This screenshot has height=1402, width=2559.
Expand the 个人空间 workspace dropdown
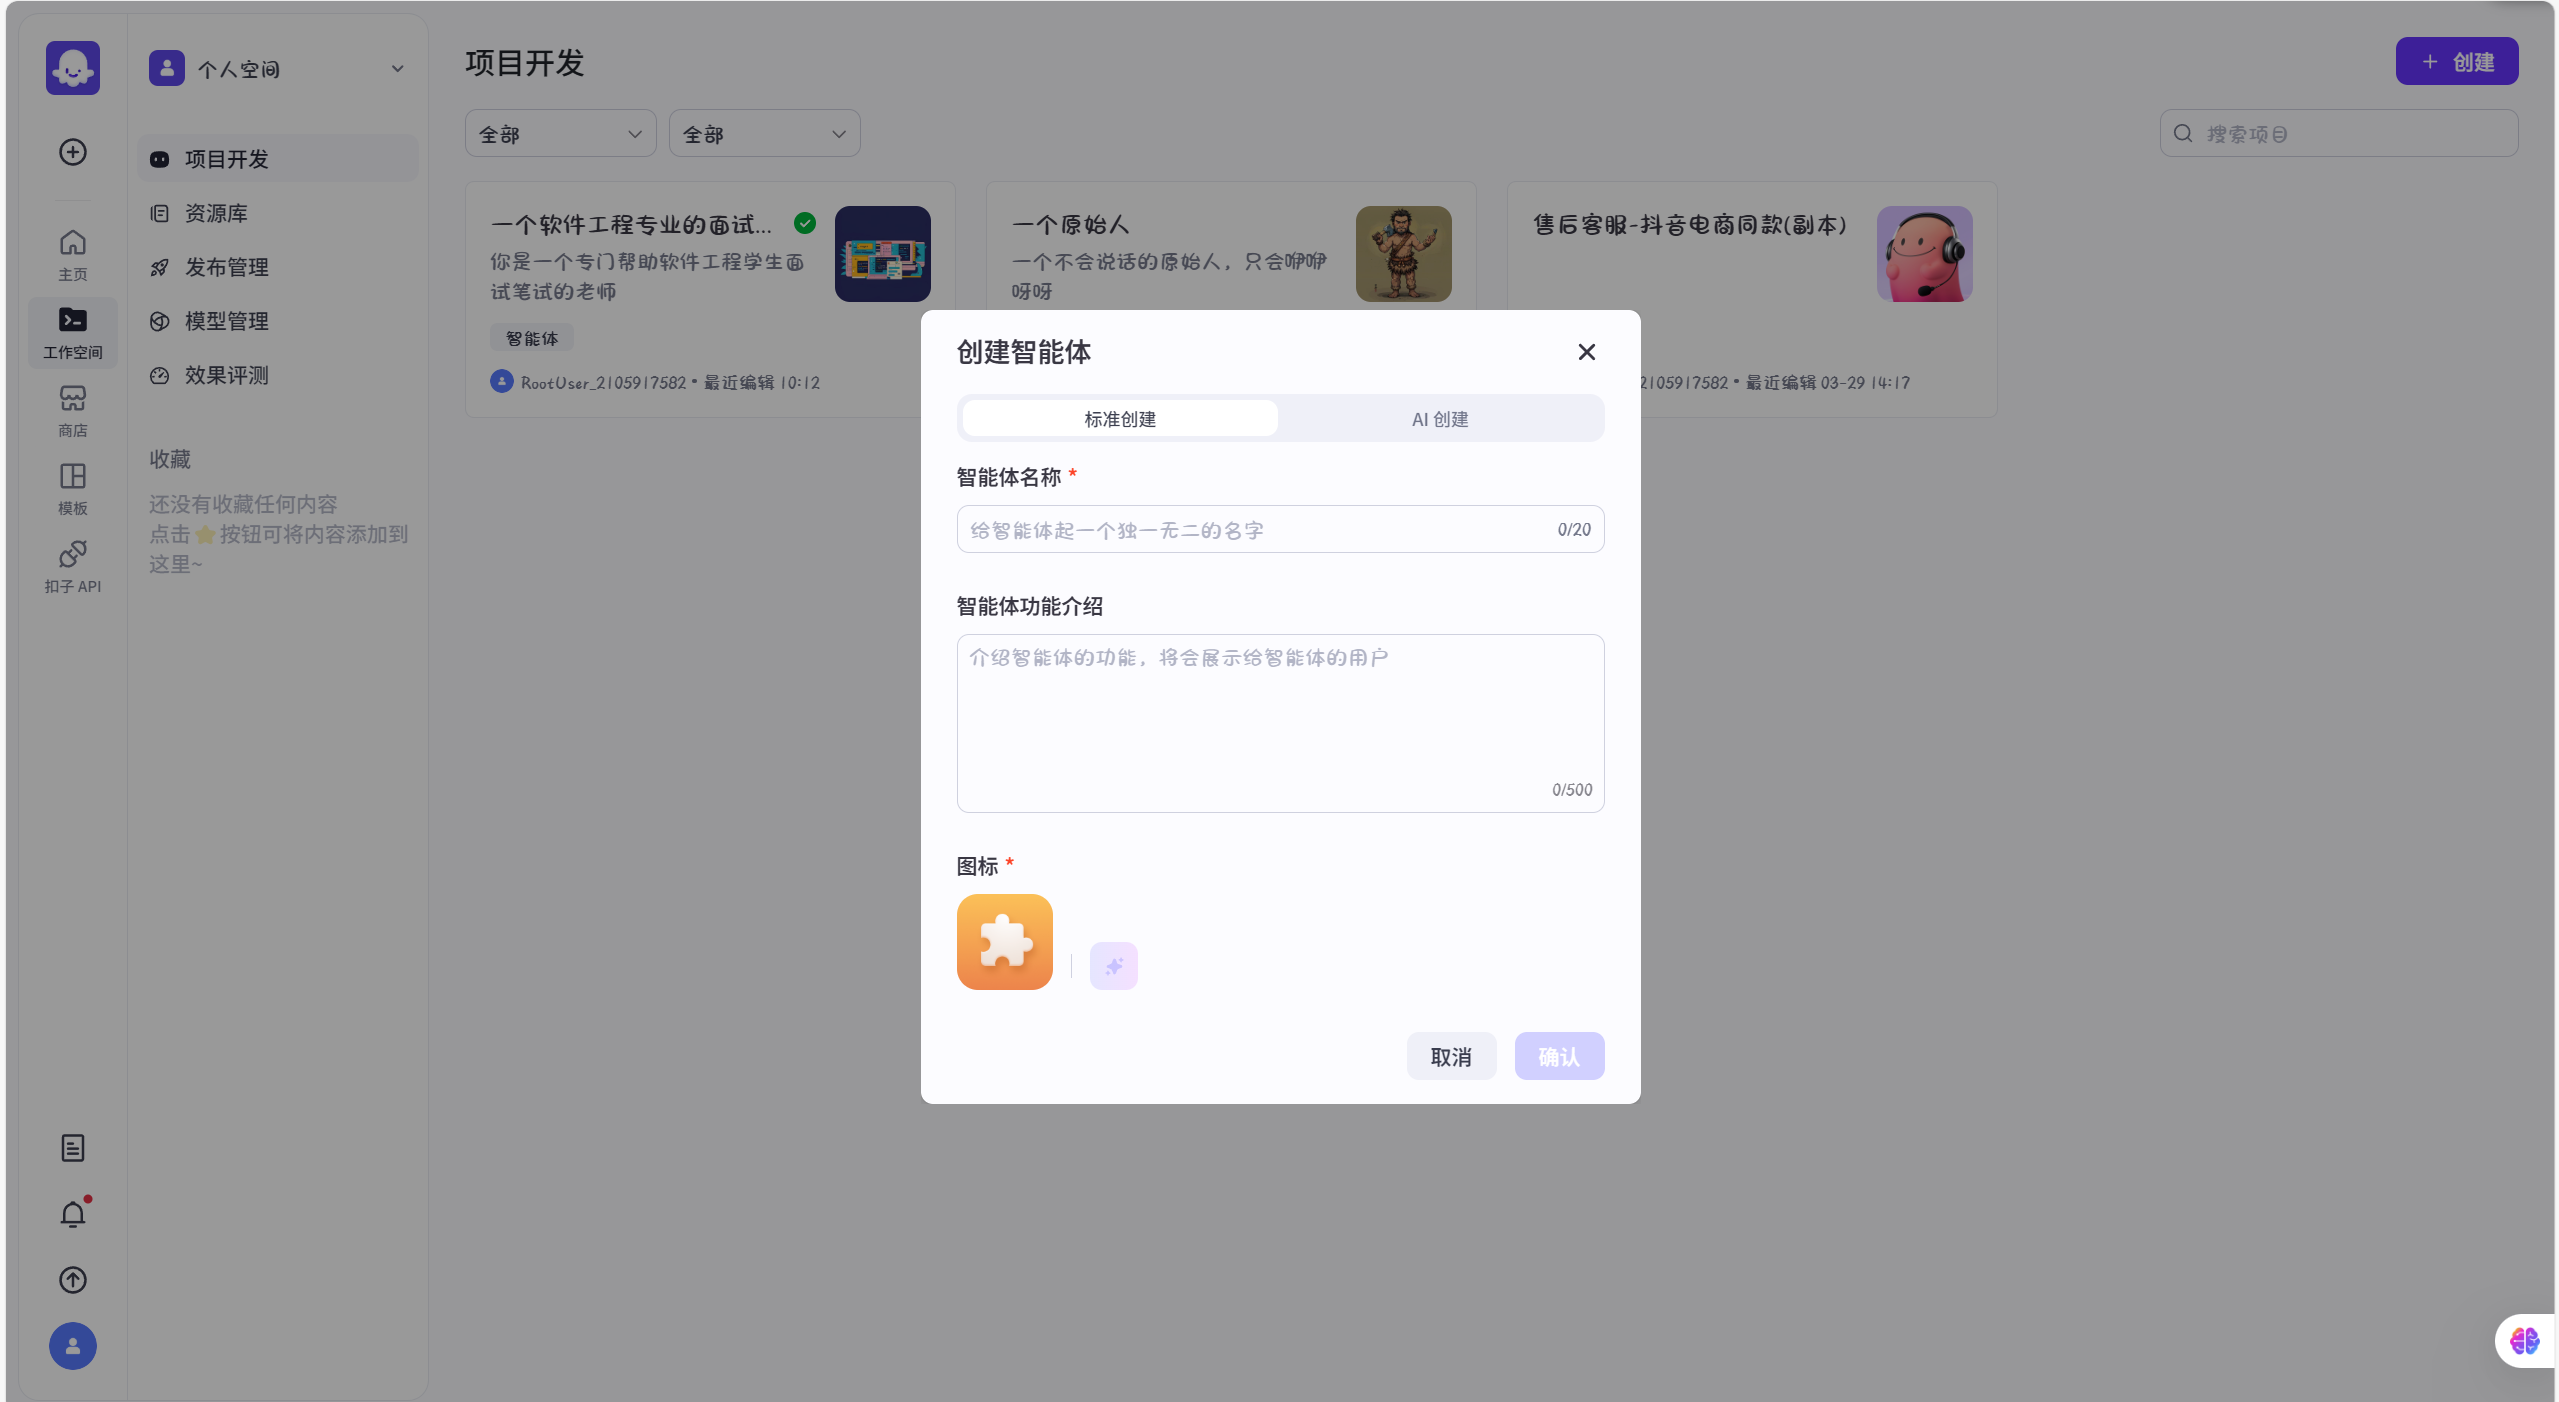(277, 69)
